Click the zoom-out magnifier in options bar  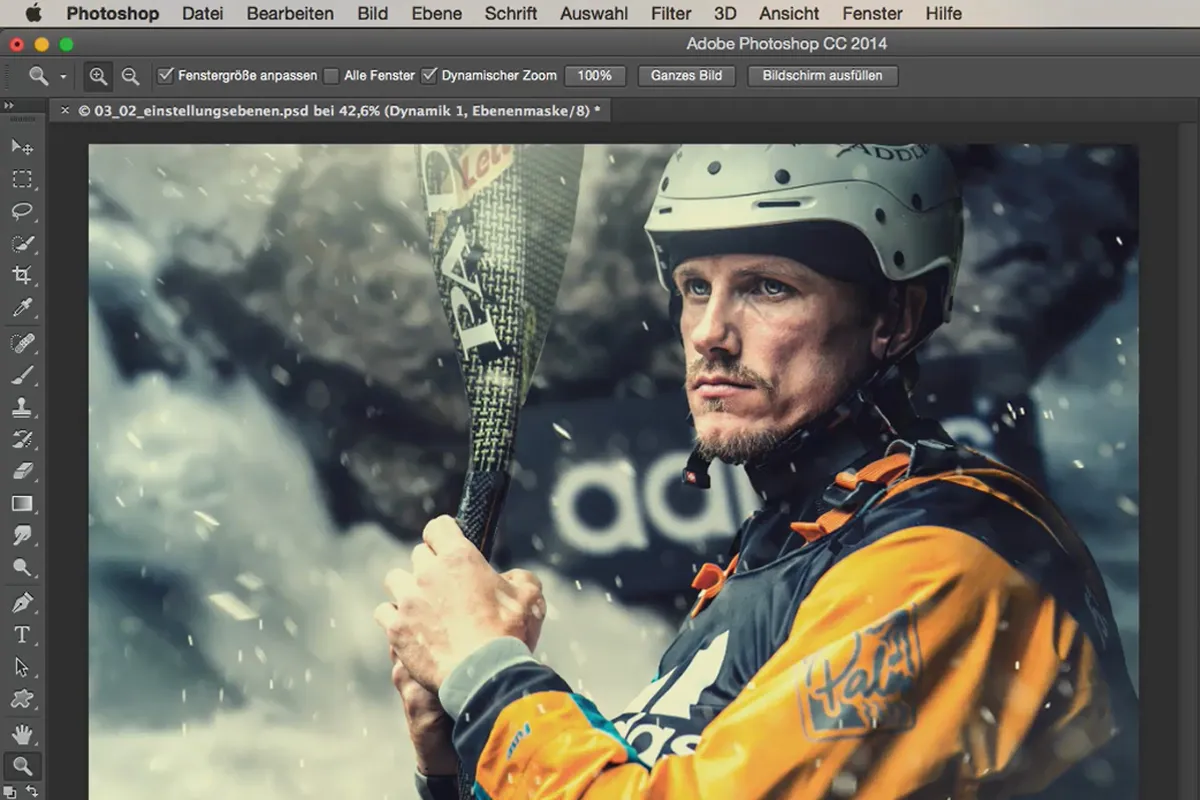pos(130,76)
